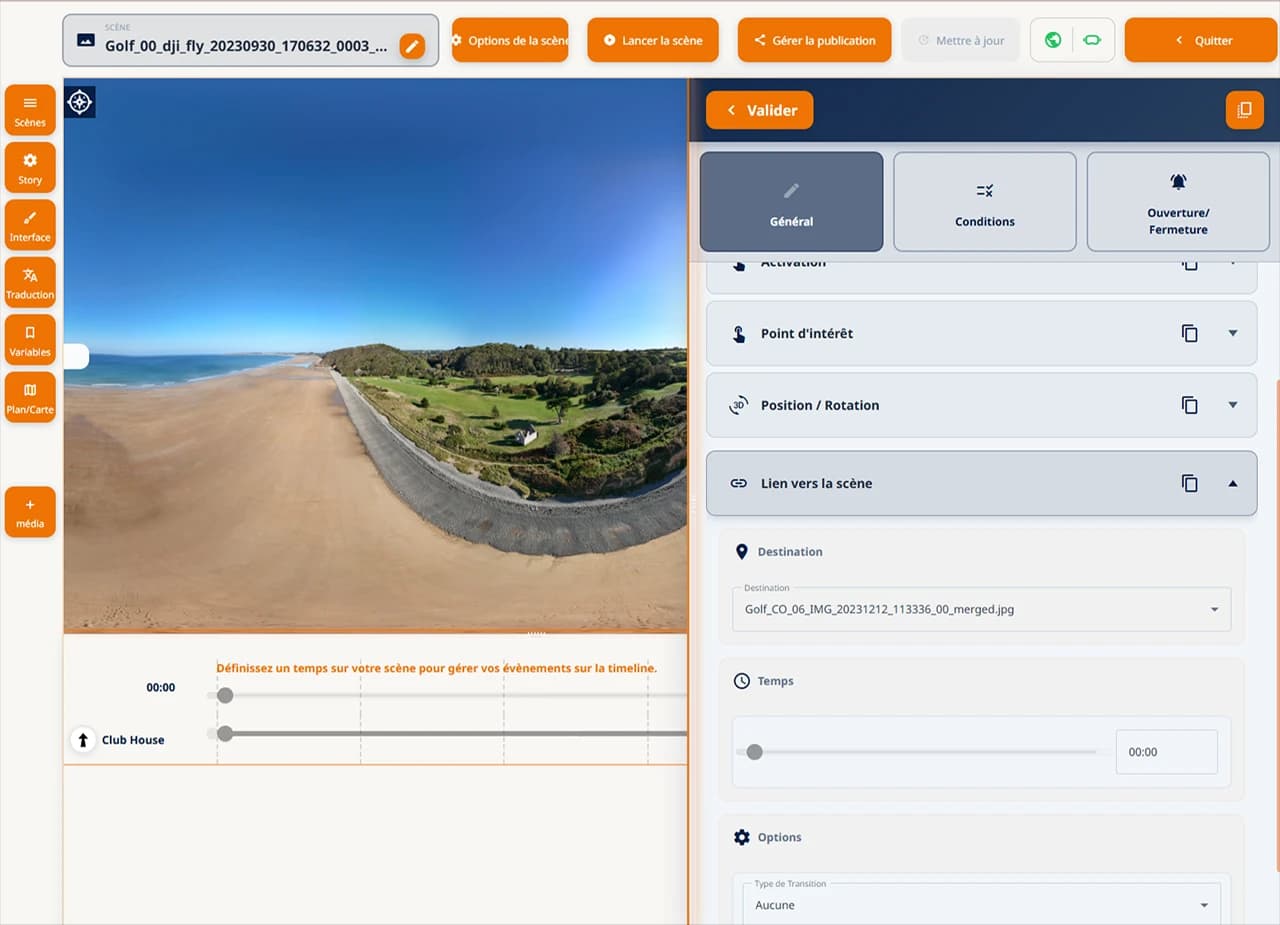Click the Gérer la publication button

[x=814, y=40]
